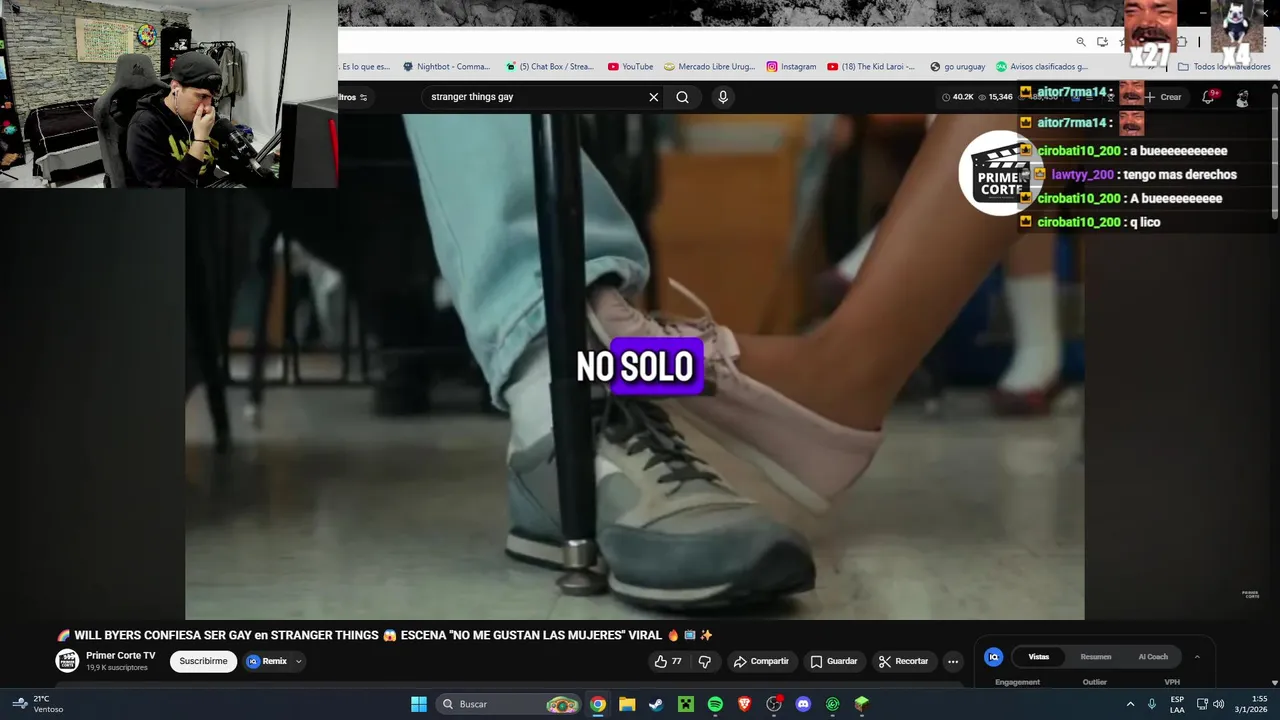Open the three-dot more actions menu
1280x720 pixels.
pos(953,661)
